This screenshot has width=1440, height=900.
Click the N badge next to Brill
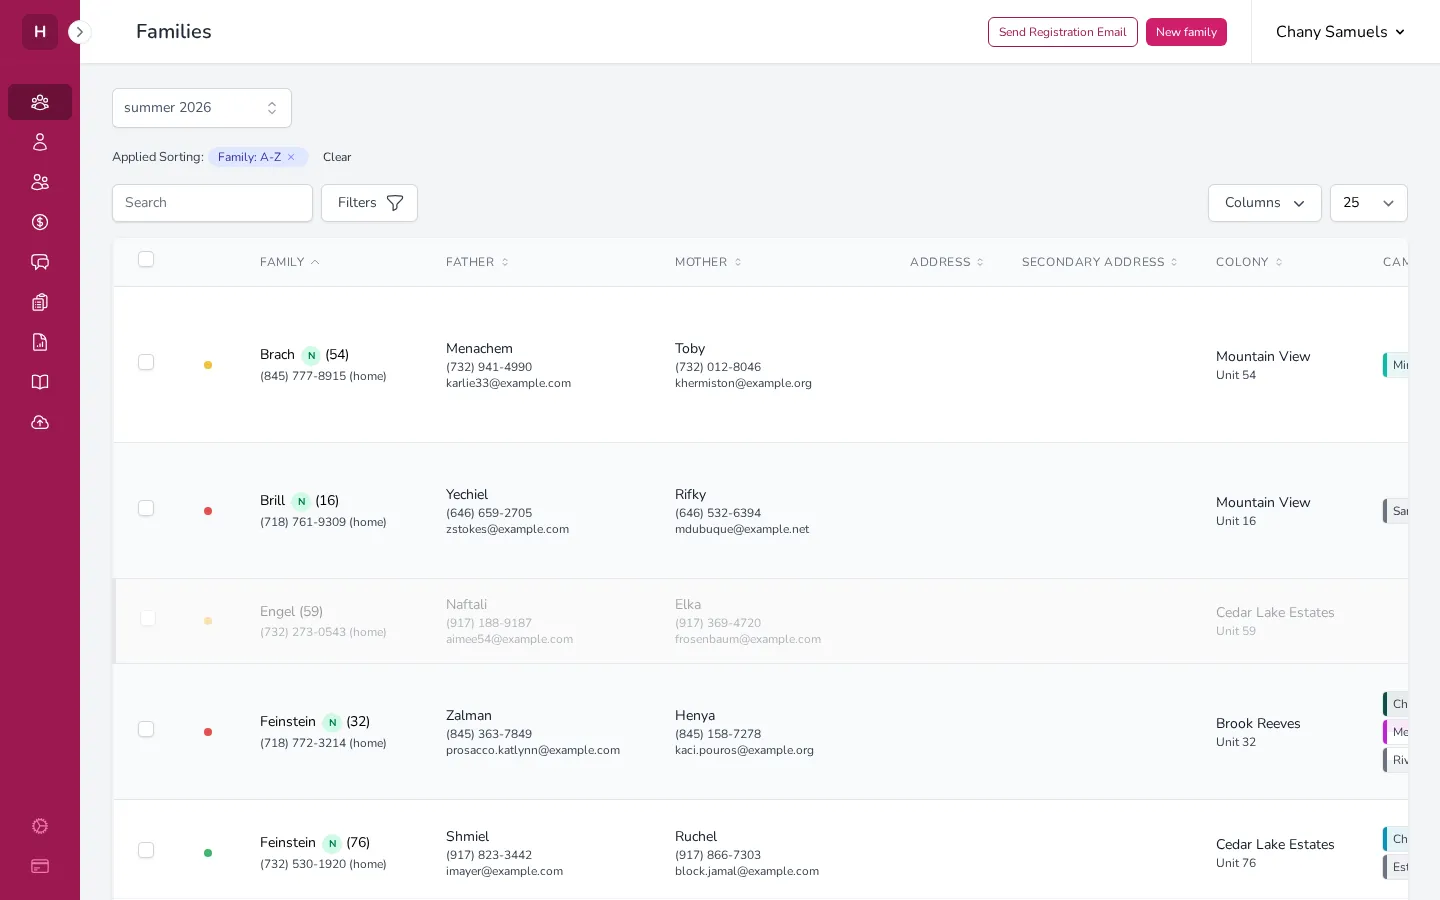(x=301, y=501)
